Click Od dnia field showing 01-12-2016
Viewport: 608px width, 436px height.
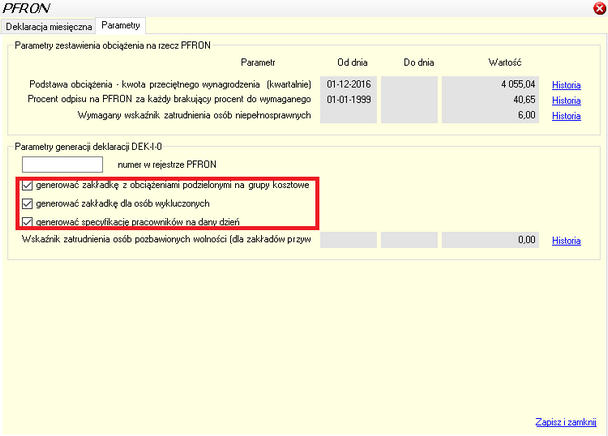348,84
